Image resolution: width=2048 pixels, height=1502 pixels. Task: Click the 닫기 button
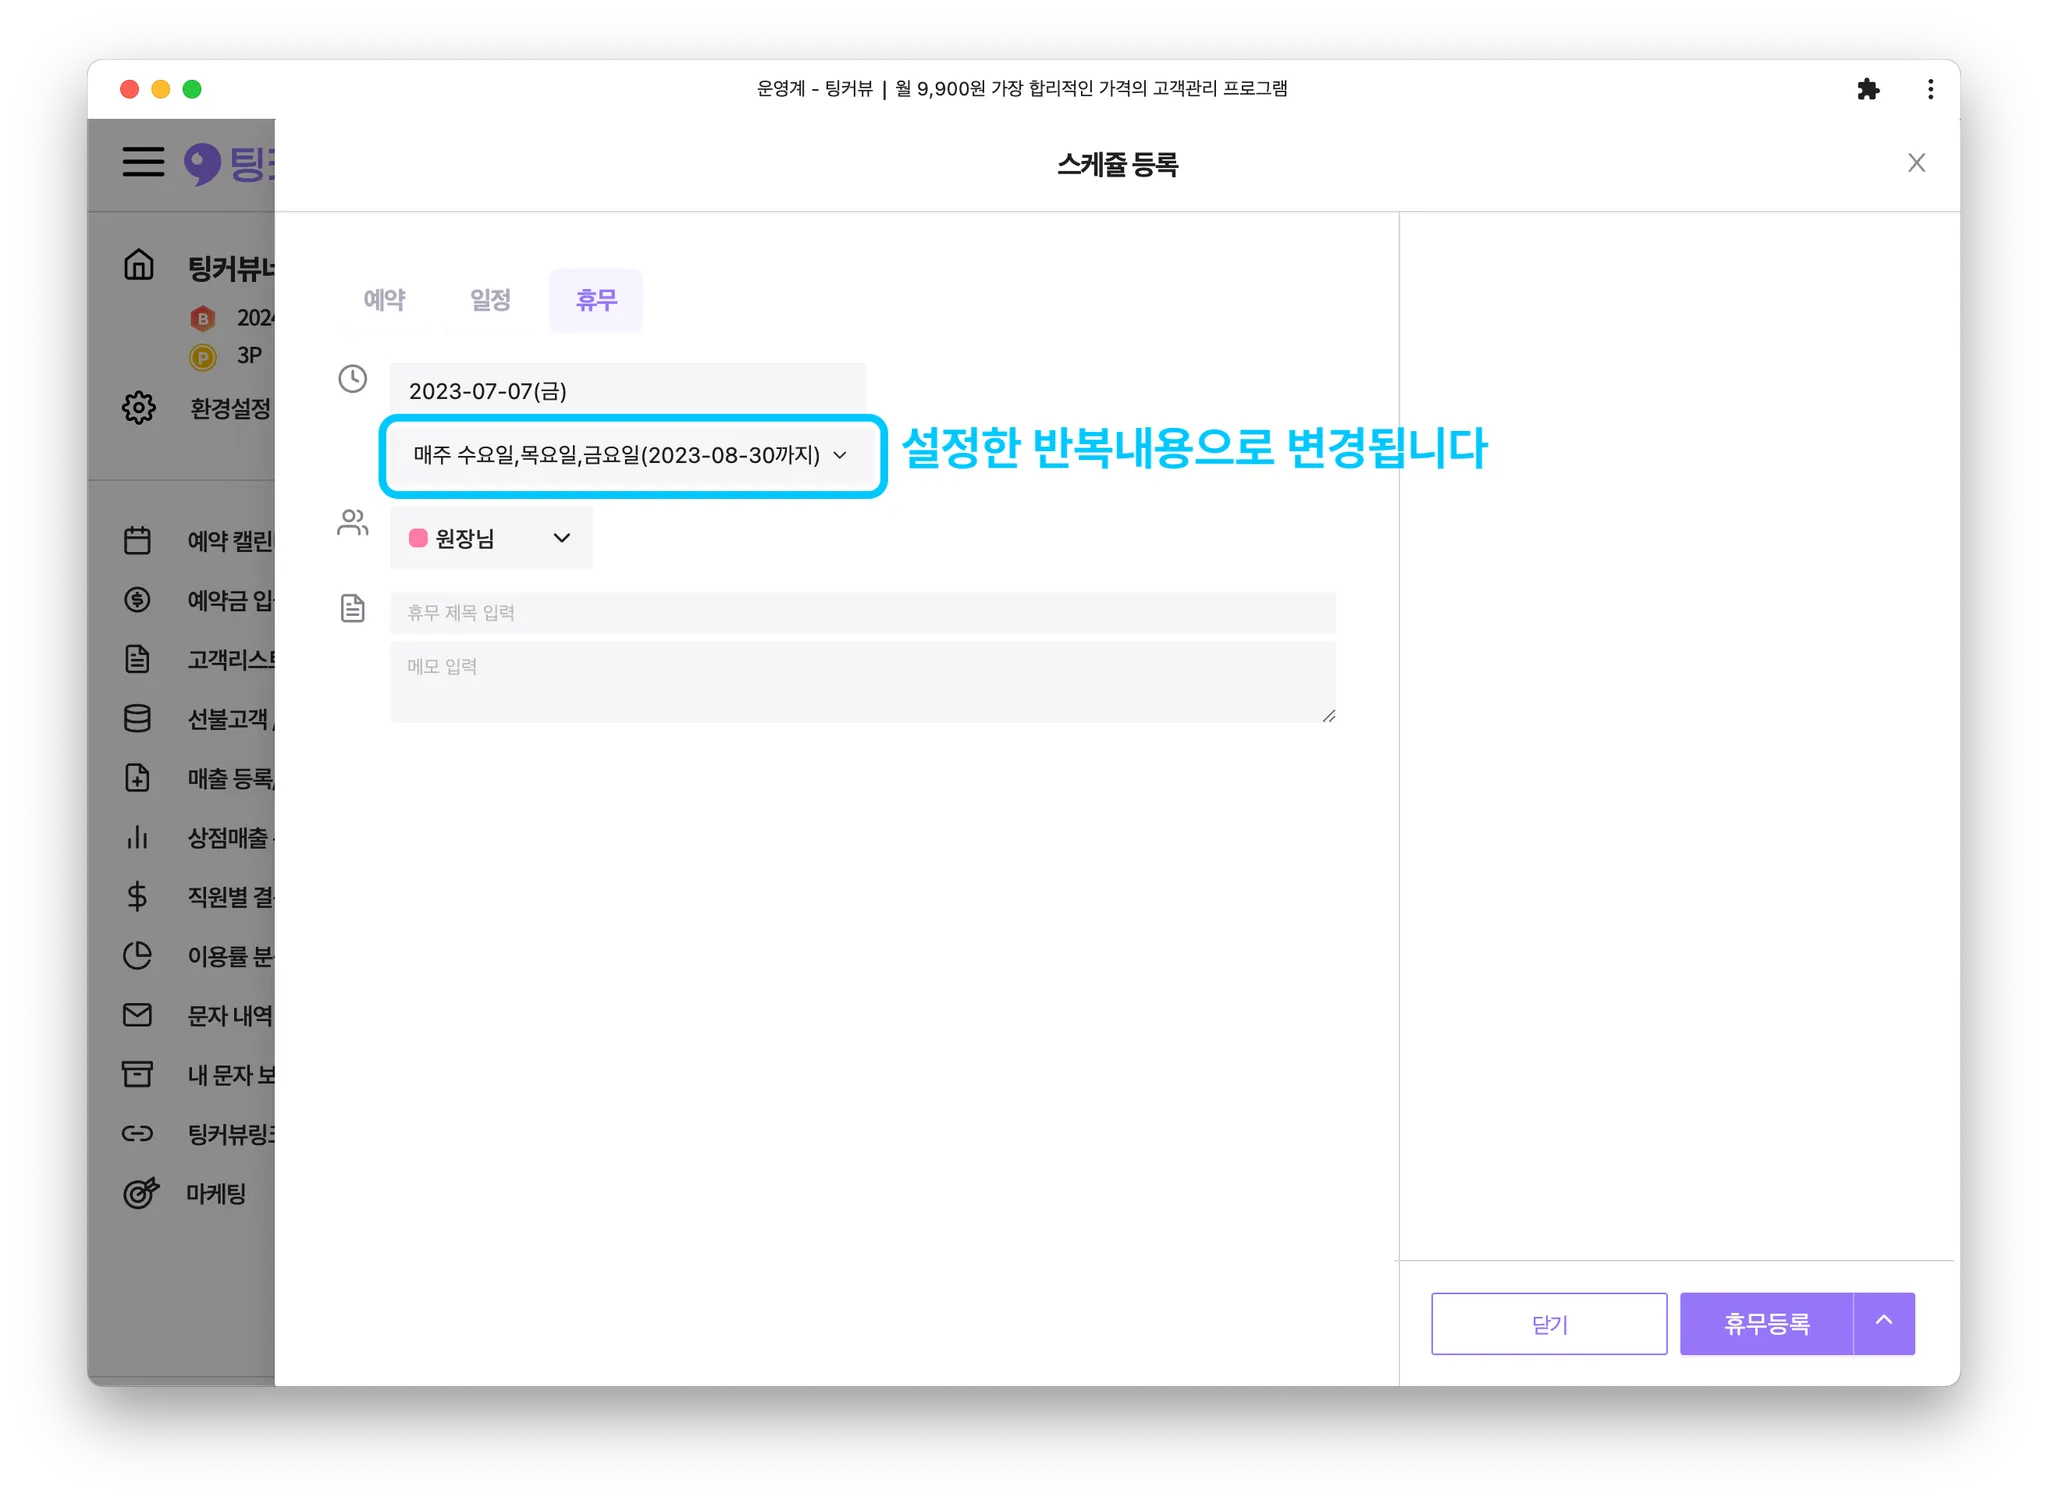coord(1548,1324)
